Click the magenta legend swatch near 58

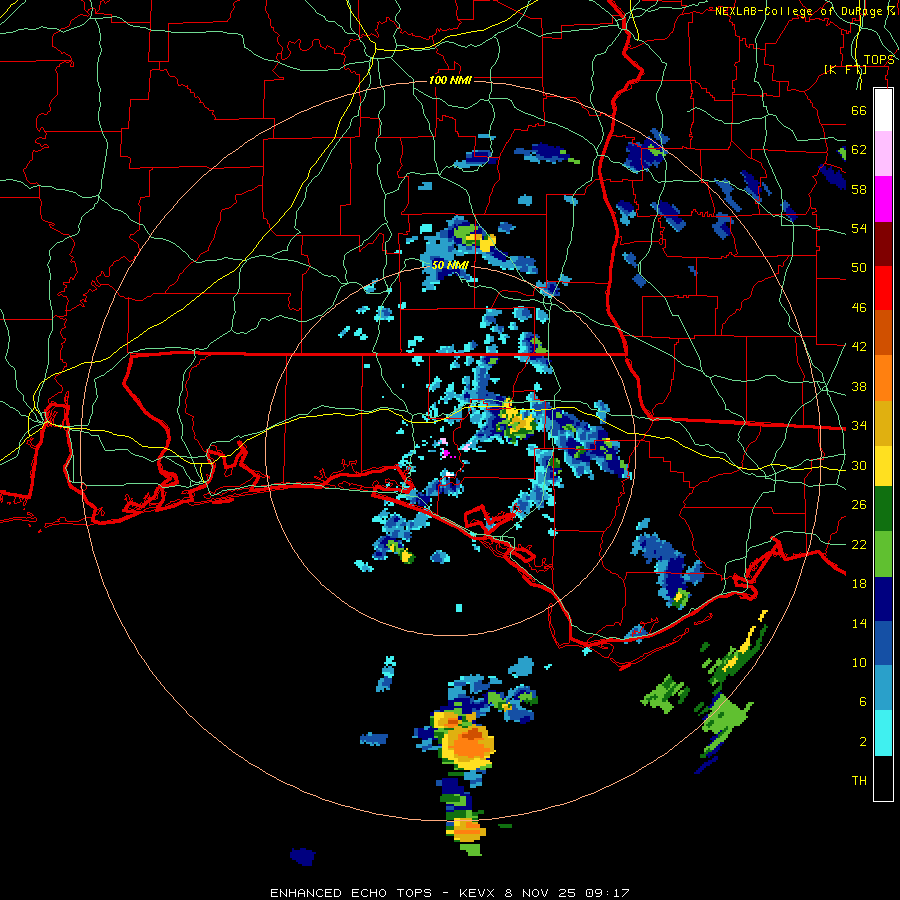tap(883, 199)
